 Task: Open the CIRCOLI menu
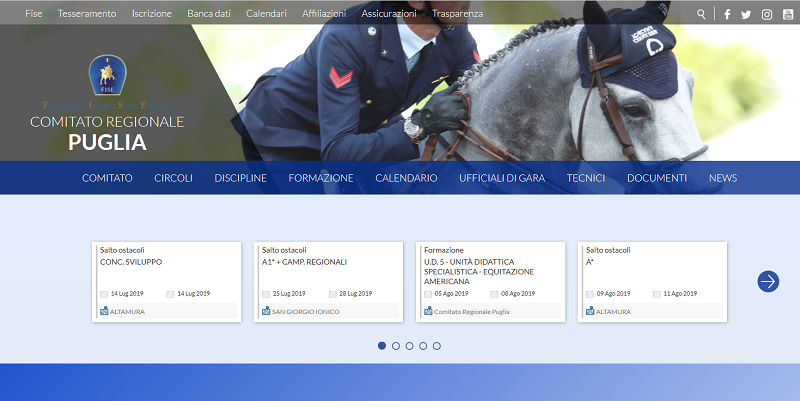[173, 178]
